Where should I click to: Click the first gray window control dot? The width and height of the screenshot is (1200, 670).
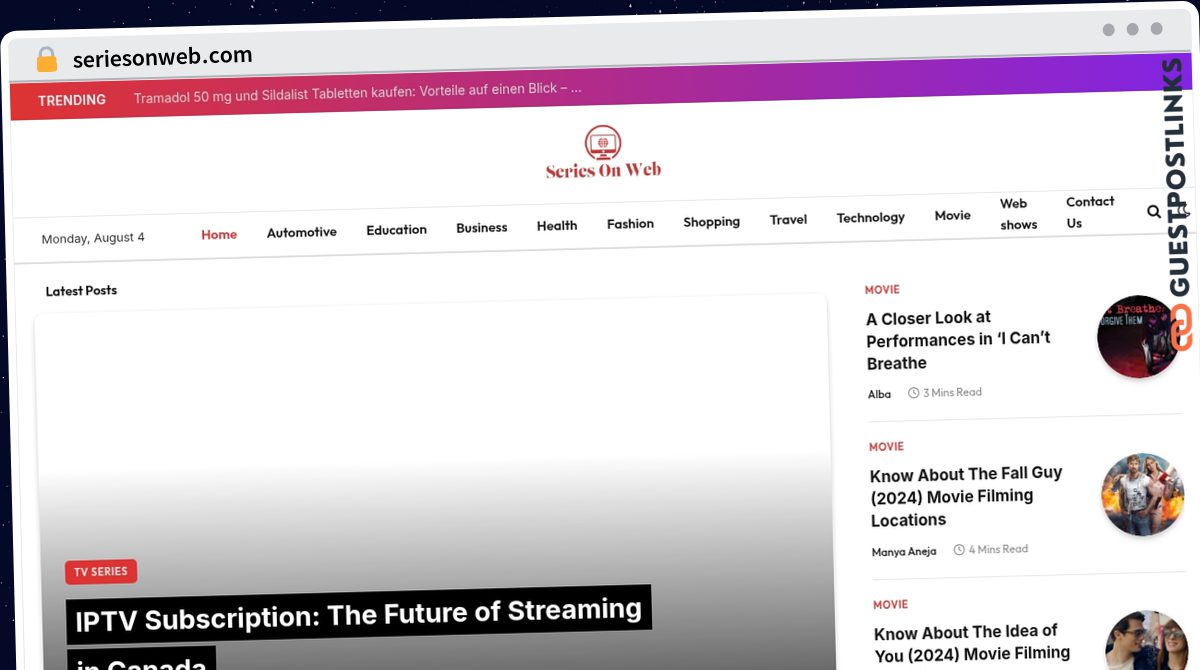1108,30
